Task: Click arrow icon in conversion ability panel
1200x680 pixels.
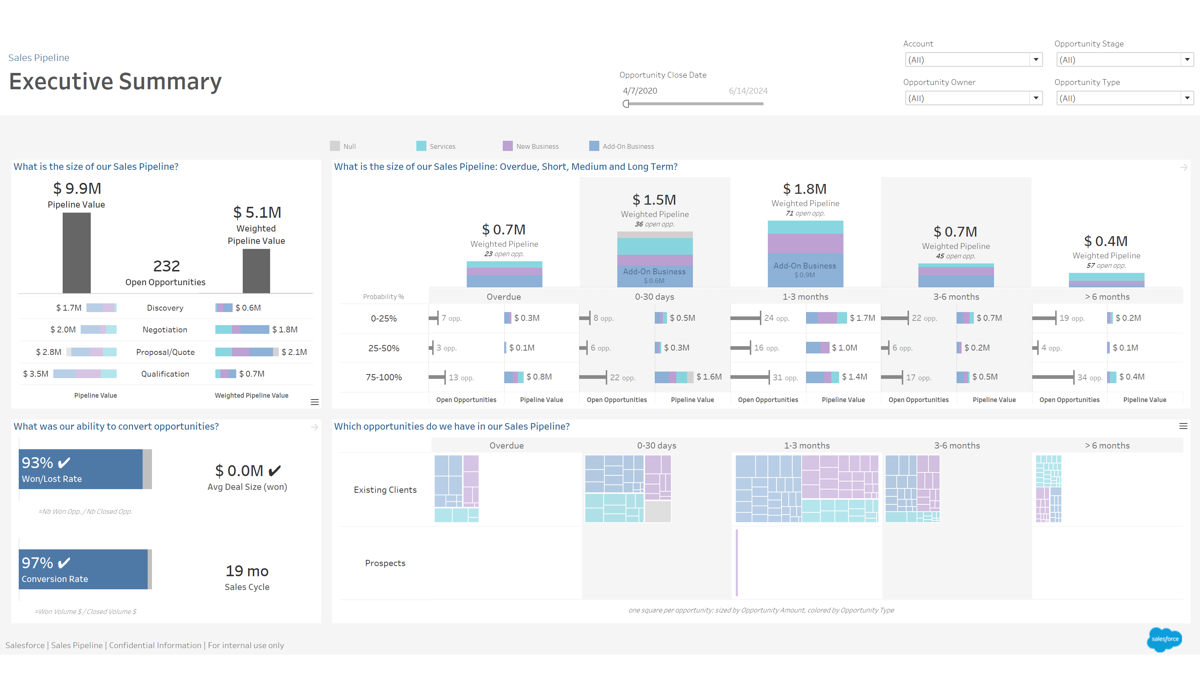Action: pos(314,427)
